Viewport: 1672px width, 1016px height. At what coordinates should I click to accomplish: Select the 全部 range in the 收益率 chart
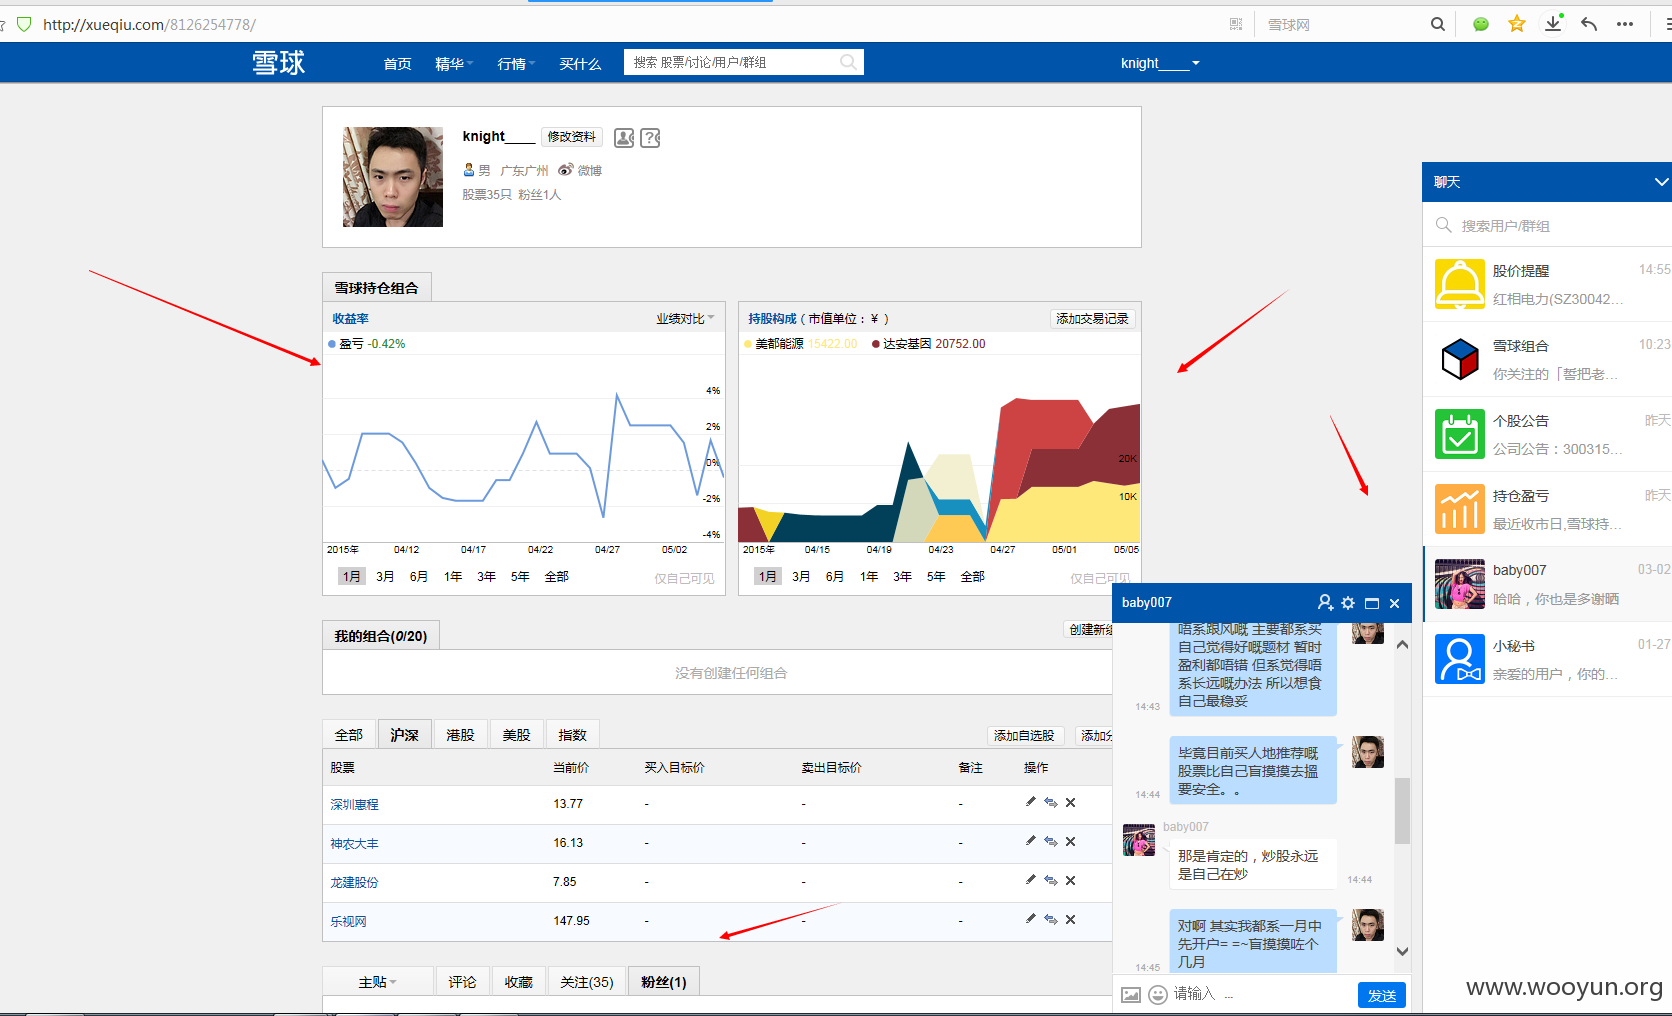point(556,576)
